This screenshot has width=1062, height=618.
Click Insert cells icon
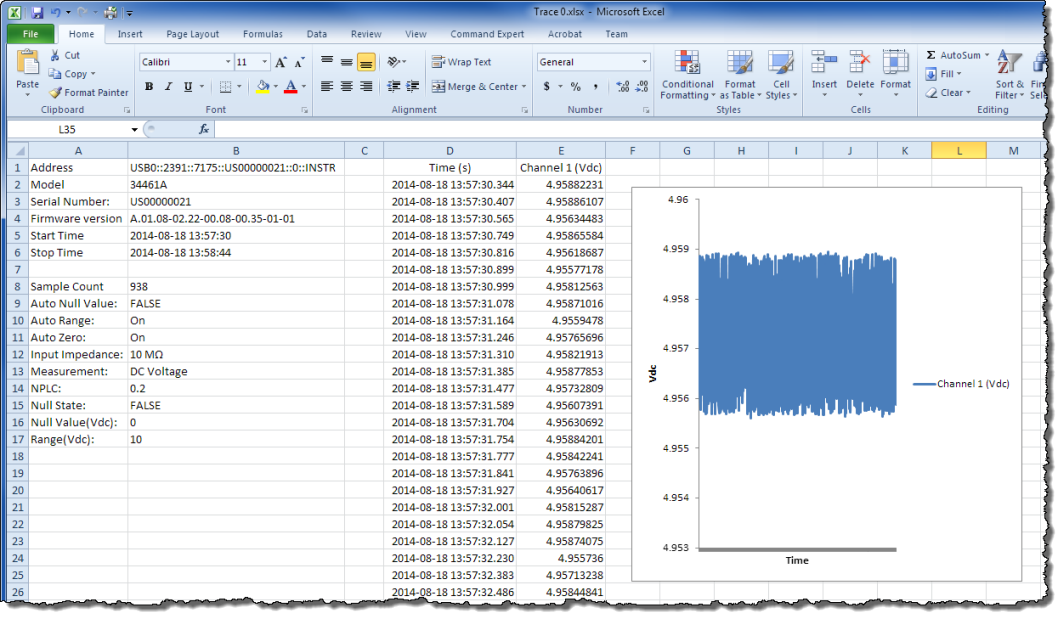824,62
